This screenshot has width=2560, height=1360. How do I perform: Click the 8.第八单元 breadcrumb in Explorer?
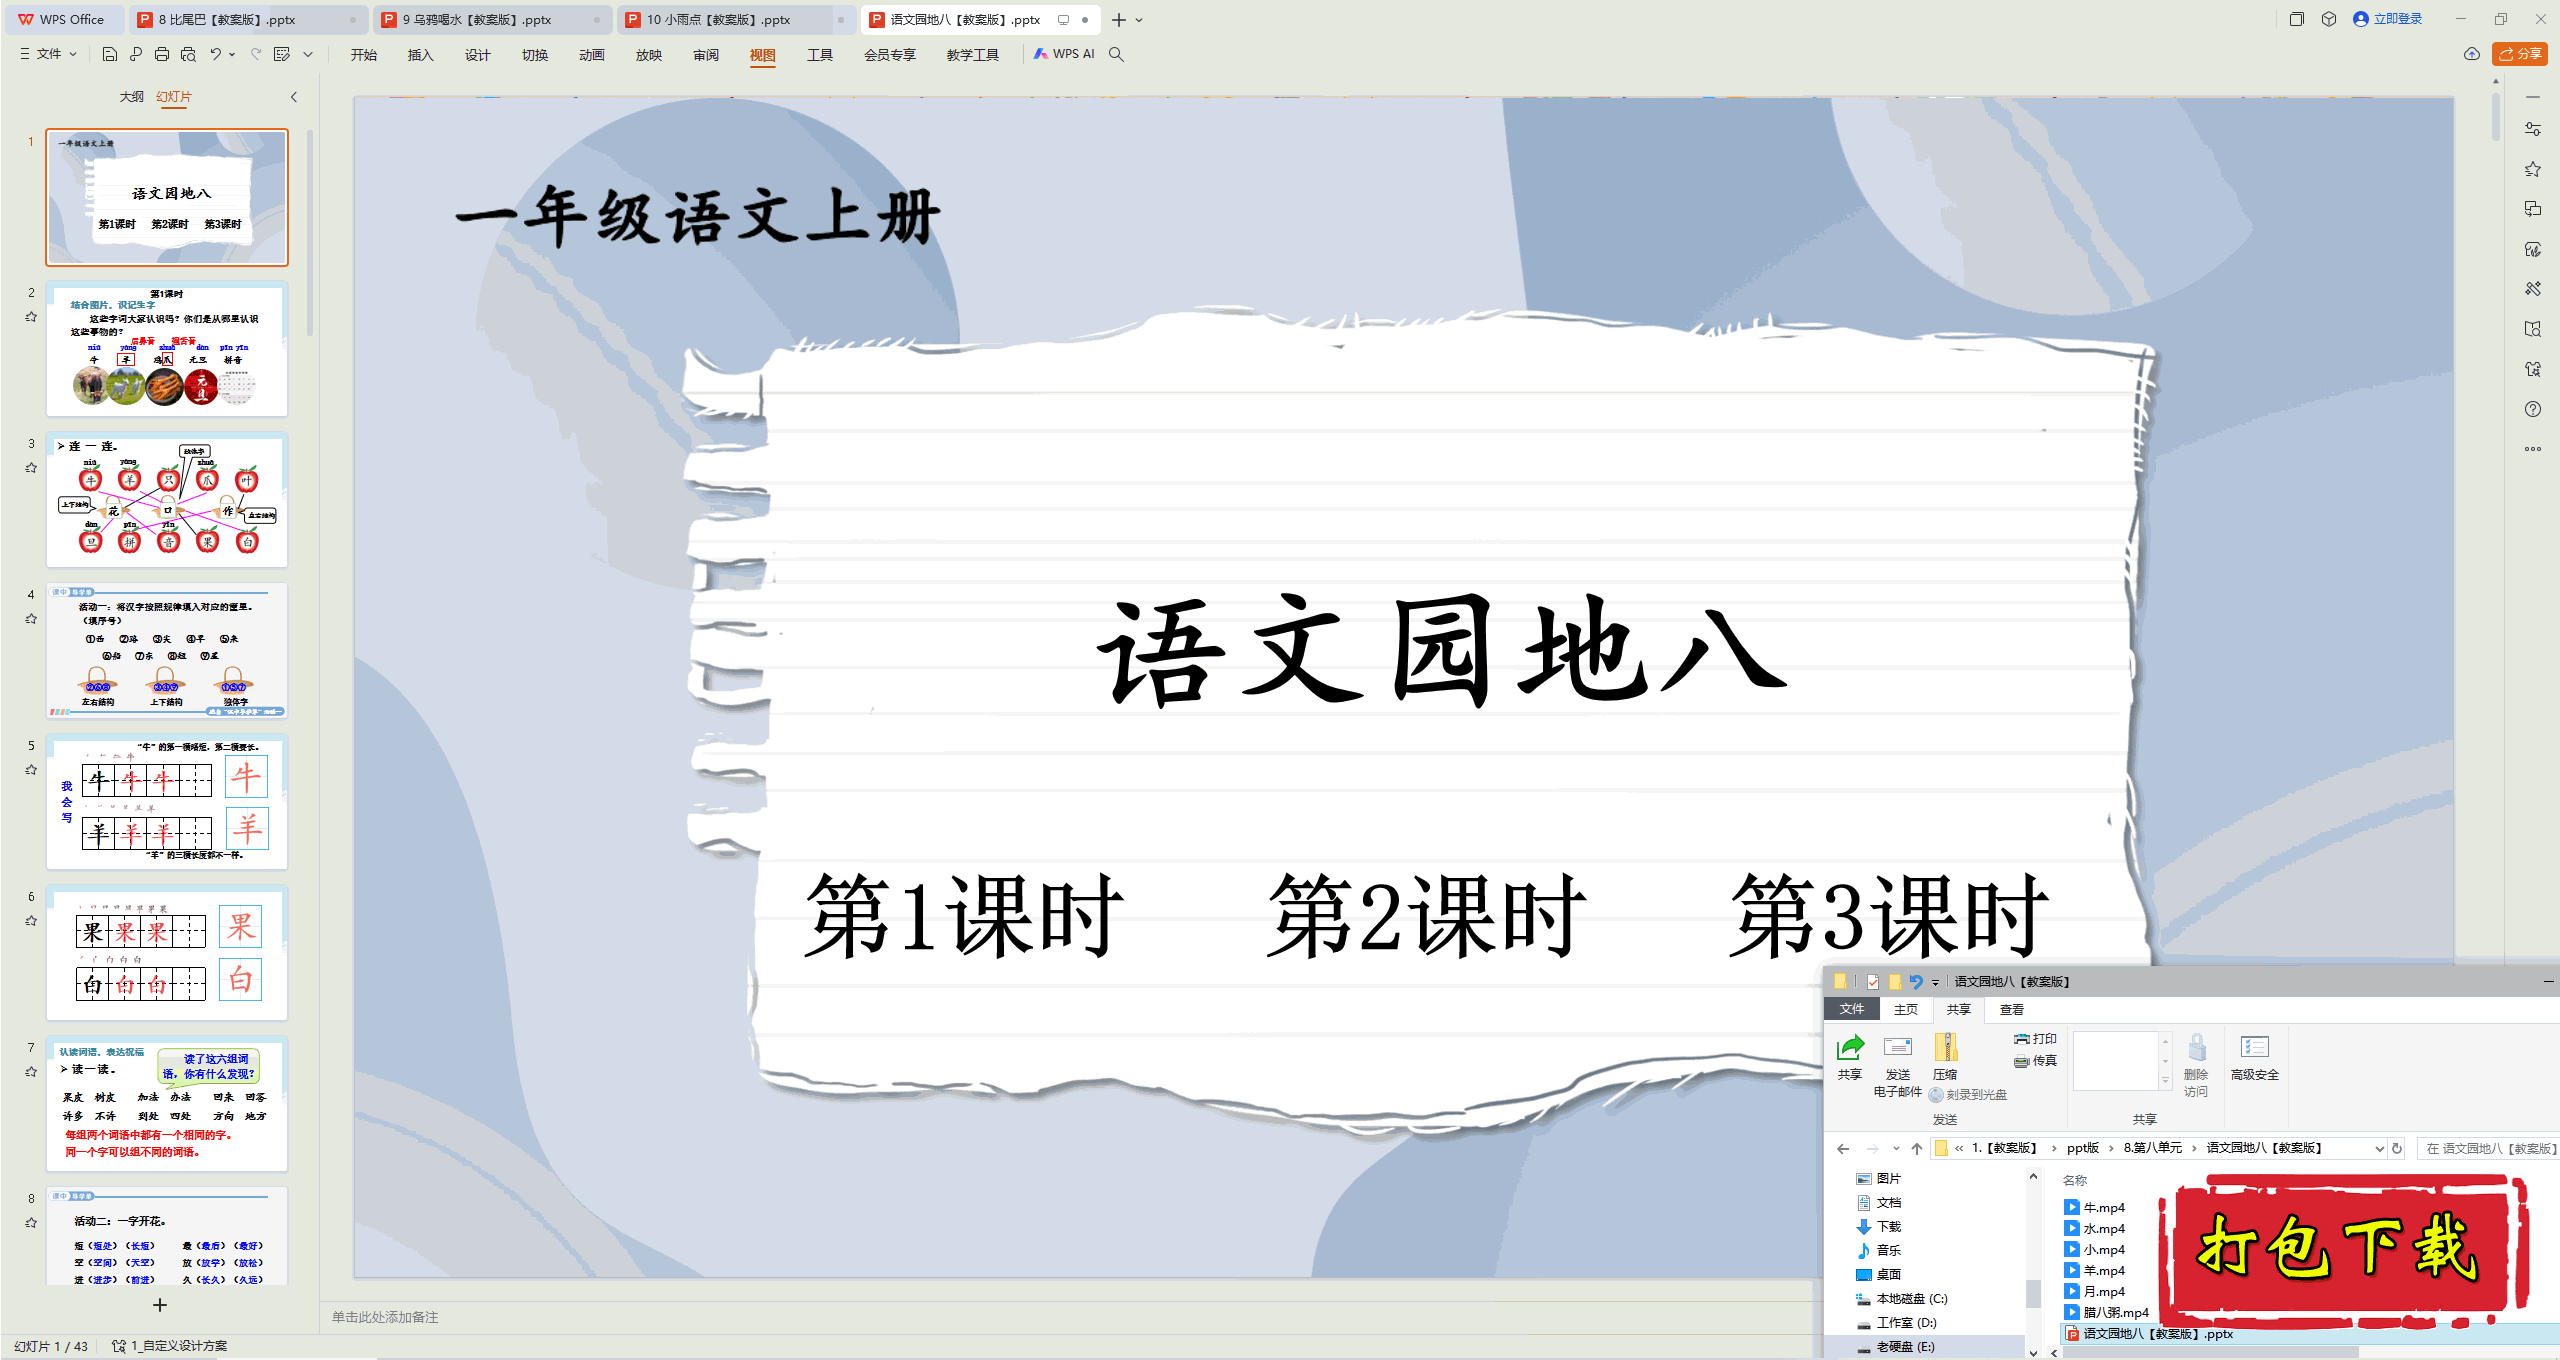point(2153,1148)
